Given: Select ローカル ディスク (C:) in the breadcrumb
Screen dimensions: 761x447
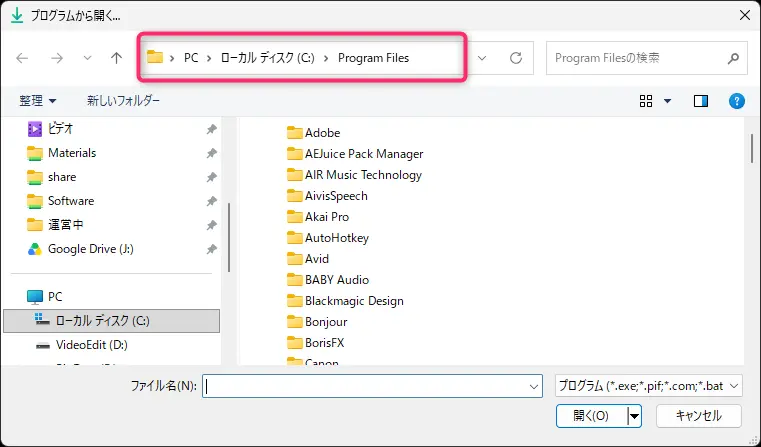Looking at the screenshot, I should pyautogui.click(x=267, y=58).
